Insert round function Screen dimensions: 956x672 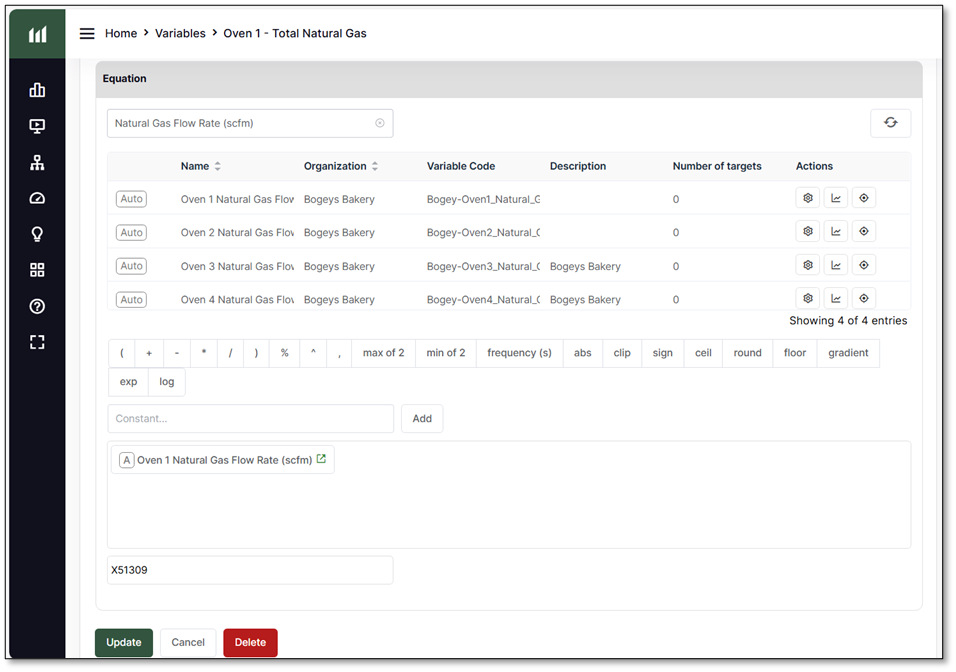(x=747, y=353)
